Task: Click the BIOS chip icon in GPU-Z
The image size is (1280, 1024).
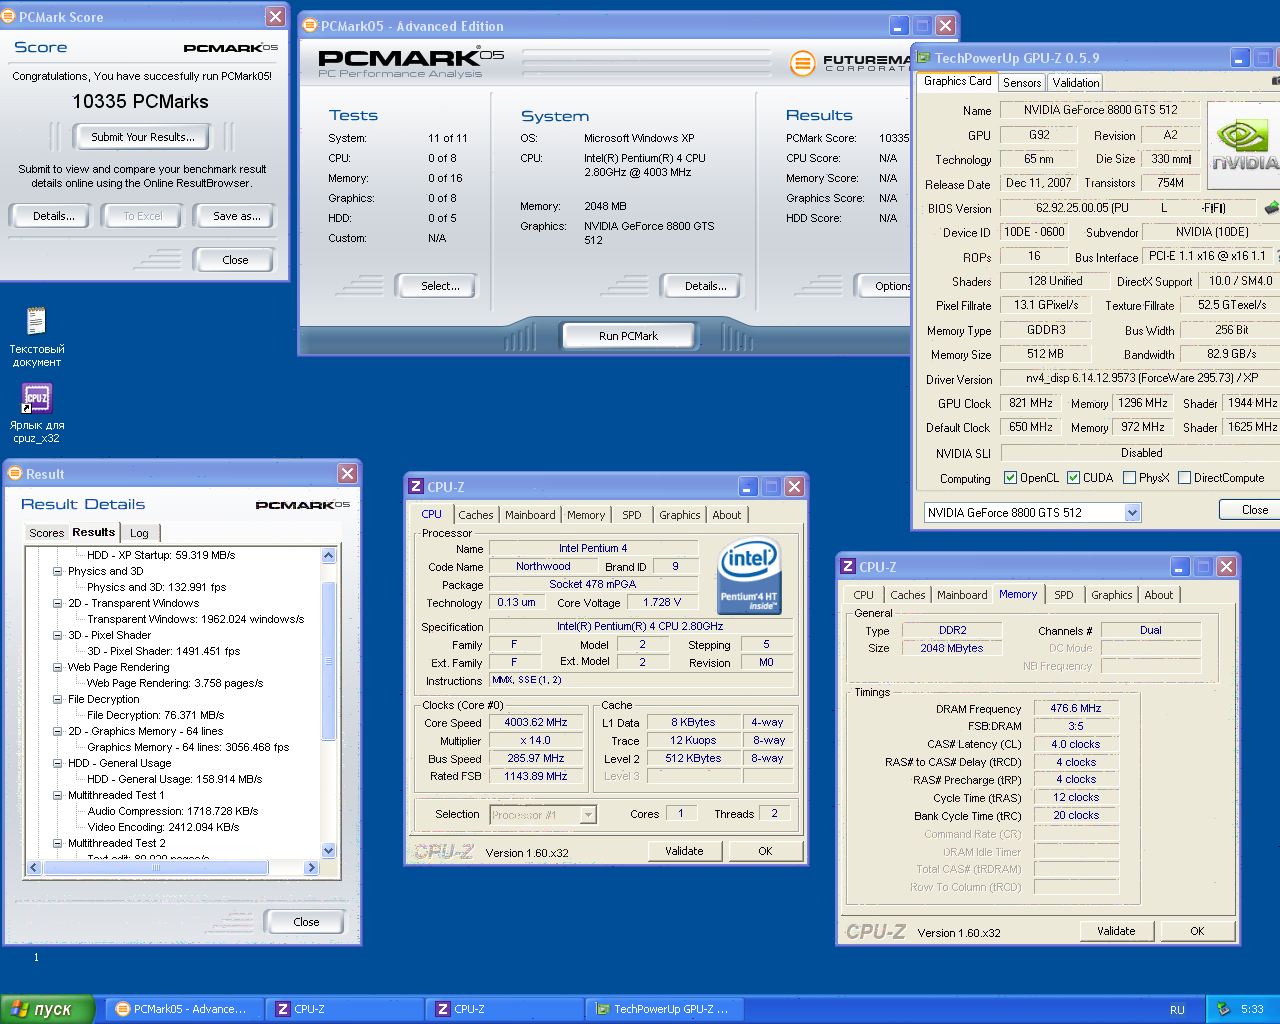Action: (1271, 208)
